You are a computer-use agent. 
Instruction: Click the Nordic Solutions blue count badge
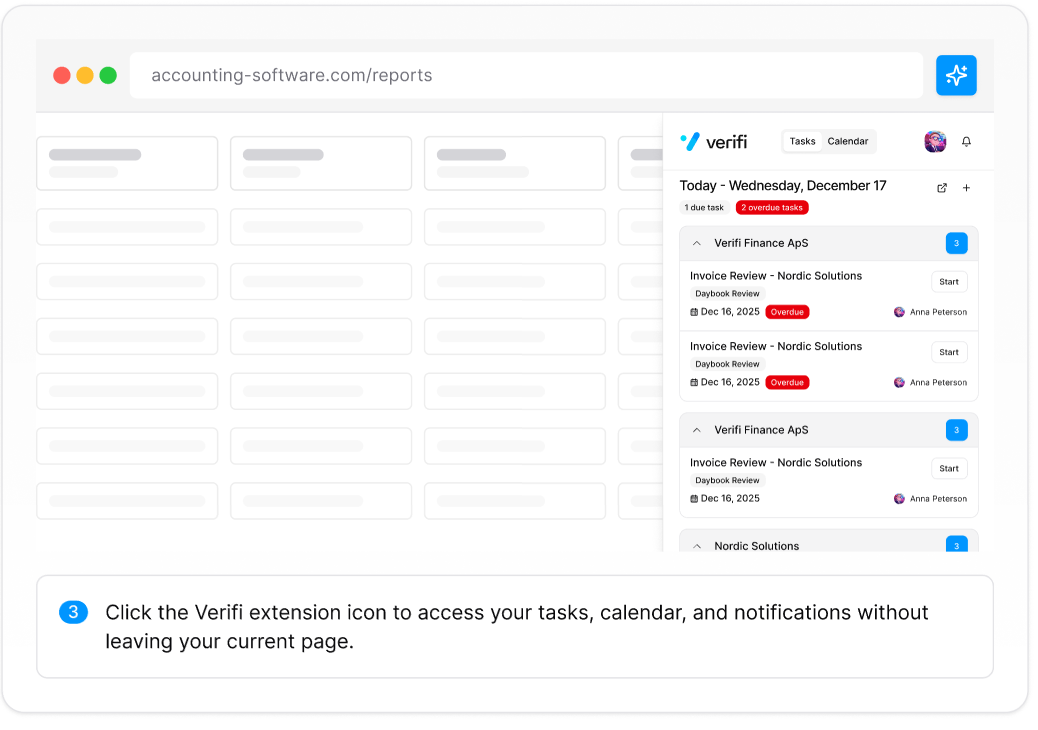[956, 545]
